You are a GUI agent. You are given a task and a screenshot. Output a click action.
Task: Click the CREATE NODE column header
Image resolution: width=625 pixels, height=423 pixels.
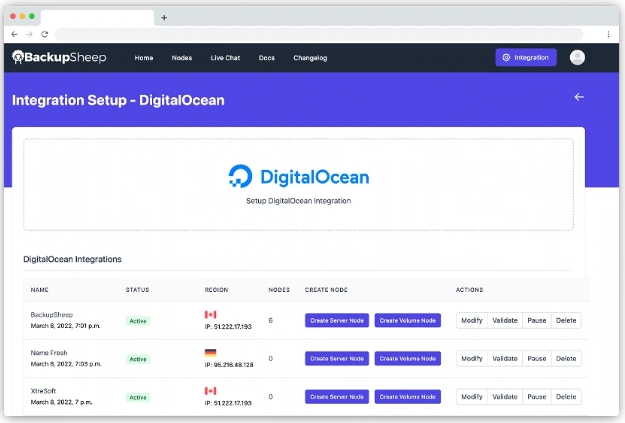[326, 290]
